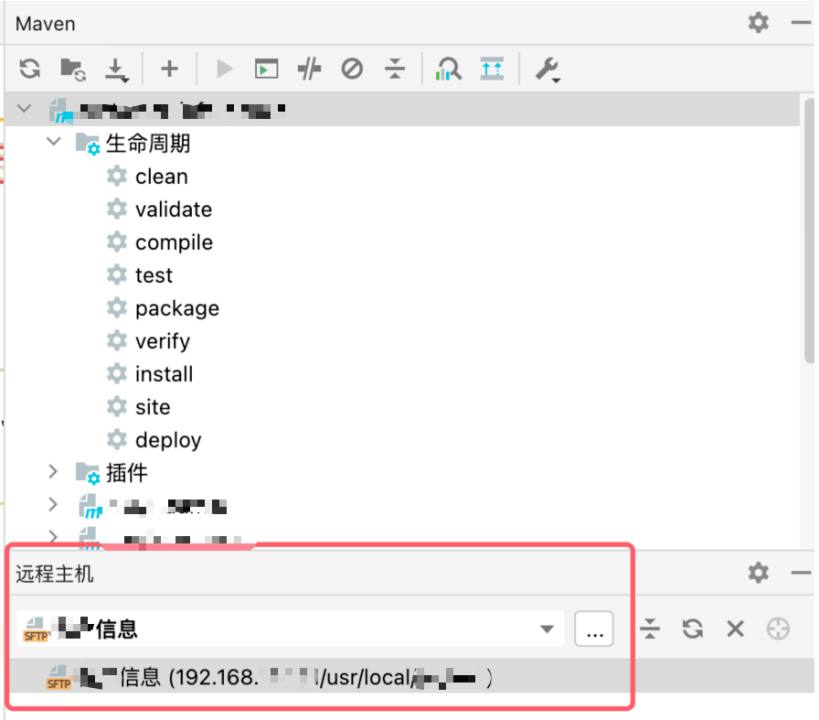
Task: Open 远程主机 panel gear options
Action: pyautogui.click(x=758, y=573)
